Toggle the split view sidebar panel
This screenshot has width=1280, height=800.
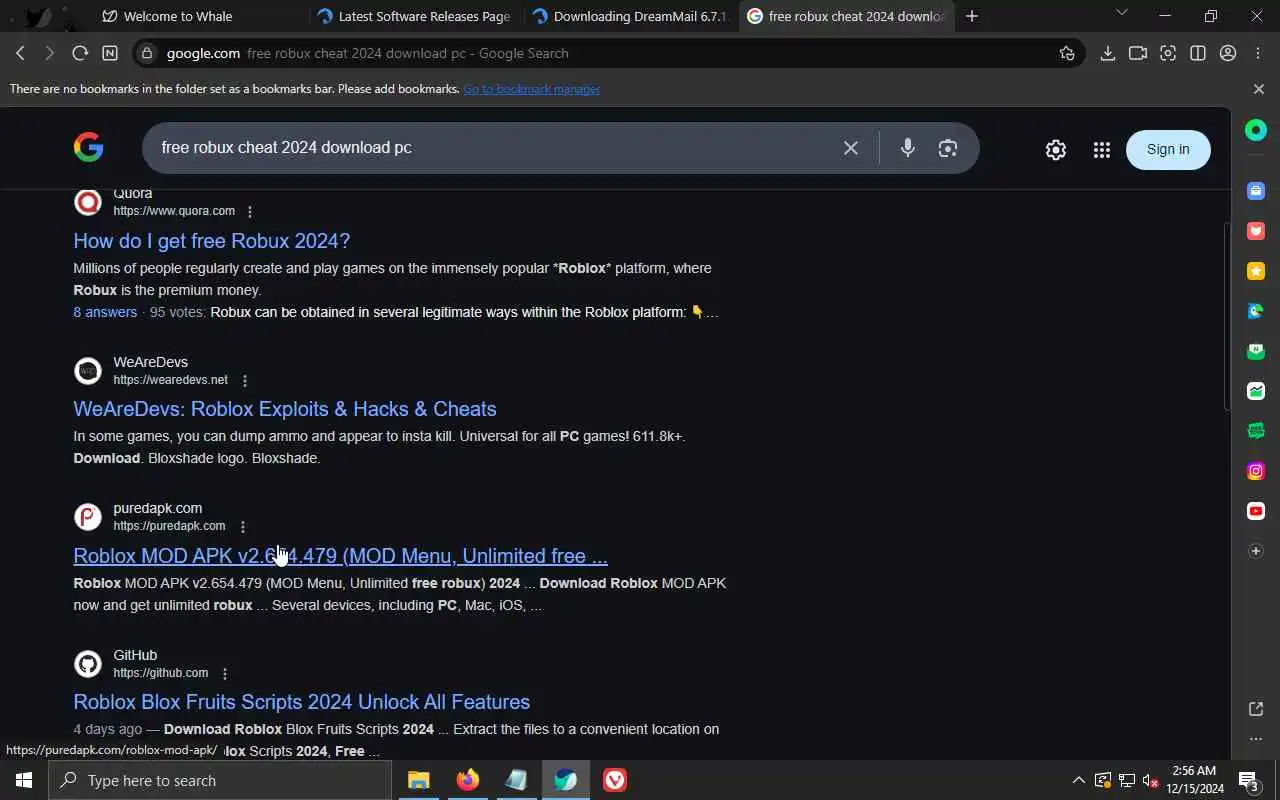click(x=1198, y=53)
